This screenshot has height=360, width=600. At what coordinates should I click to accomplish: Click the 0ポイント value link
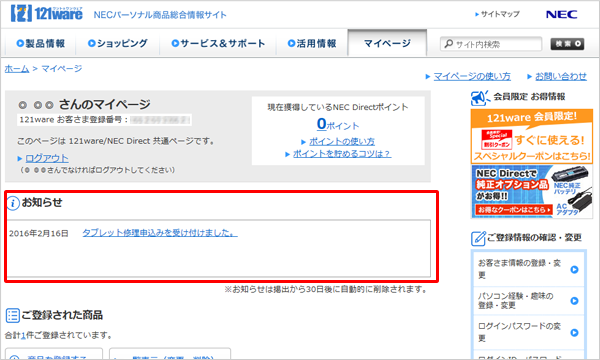338,124
